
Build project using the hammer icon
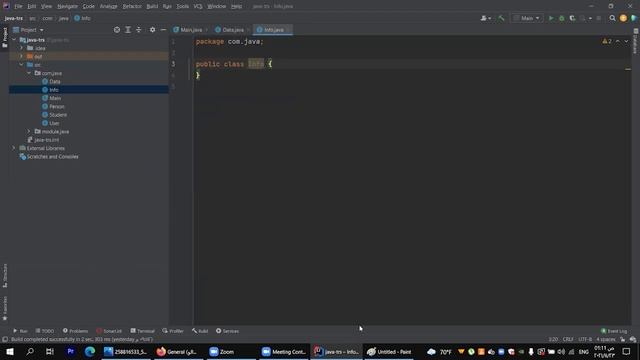501,18
